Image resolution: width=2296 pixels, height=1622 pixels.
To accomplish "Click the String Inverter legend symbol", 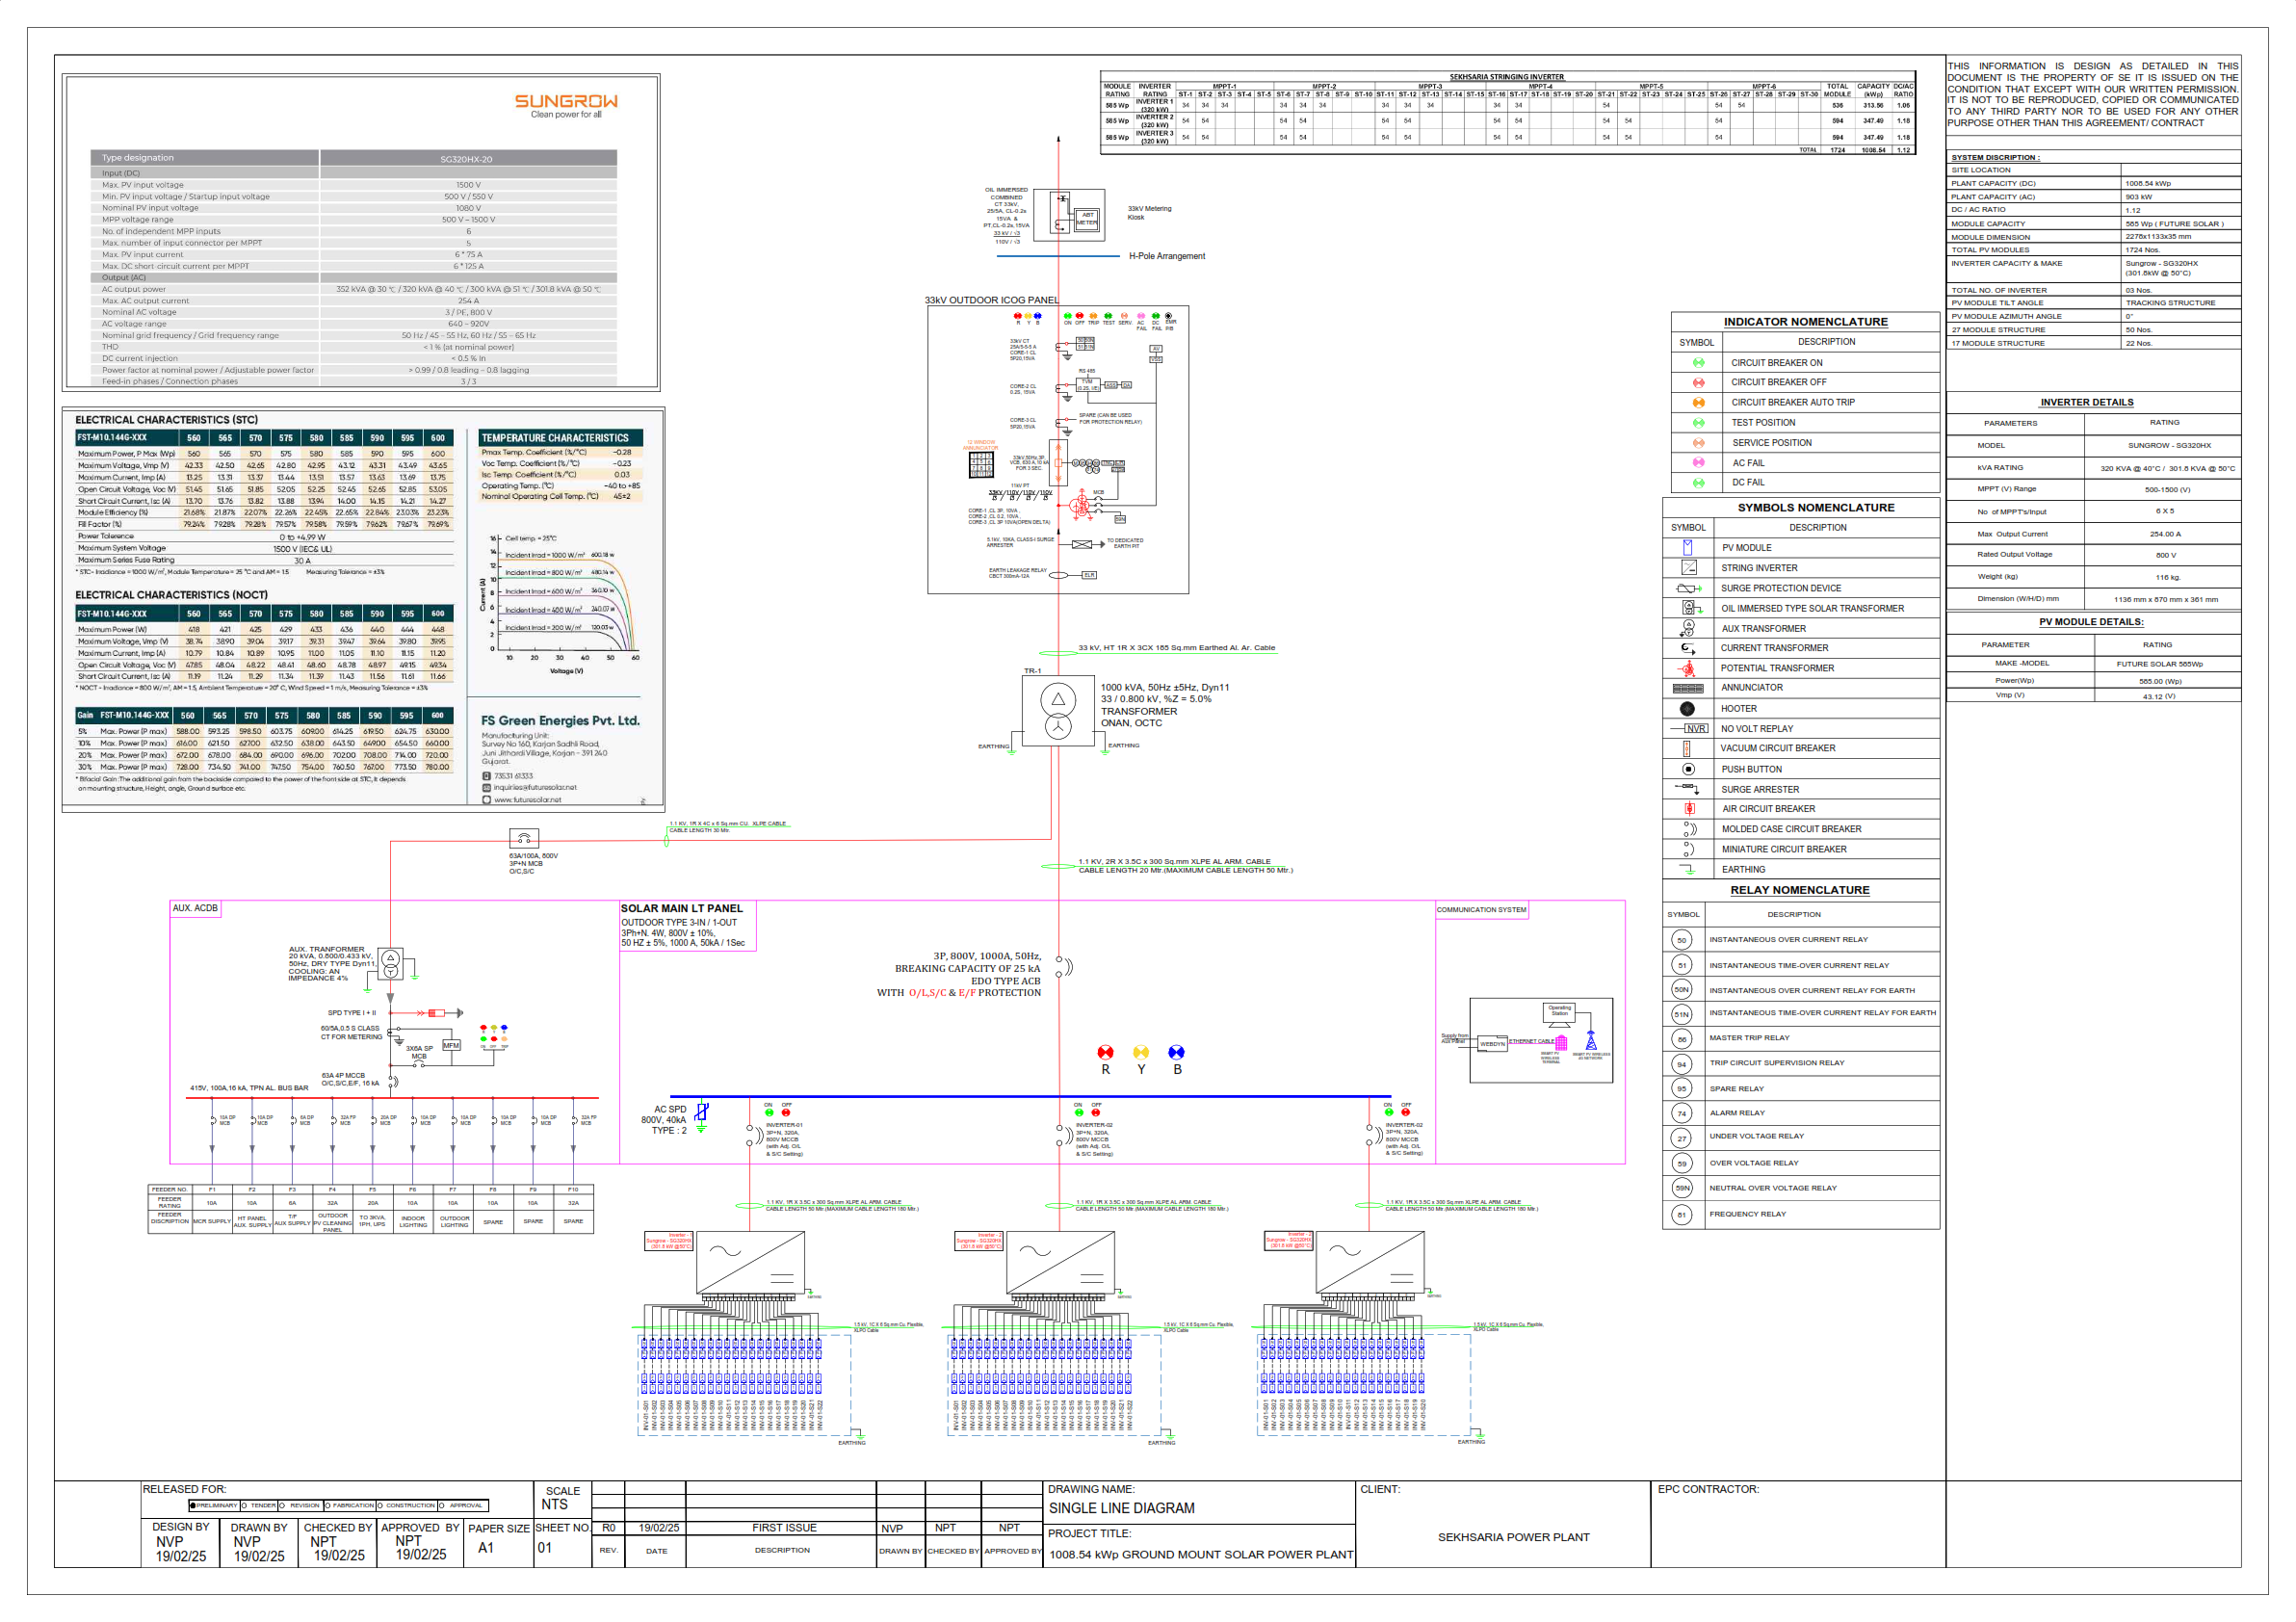I will 1688,567.
